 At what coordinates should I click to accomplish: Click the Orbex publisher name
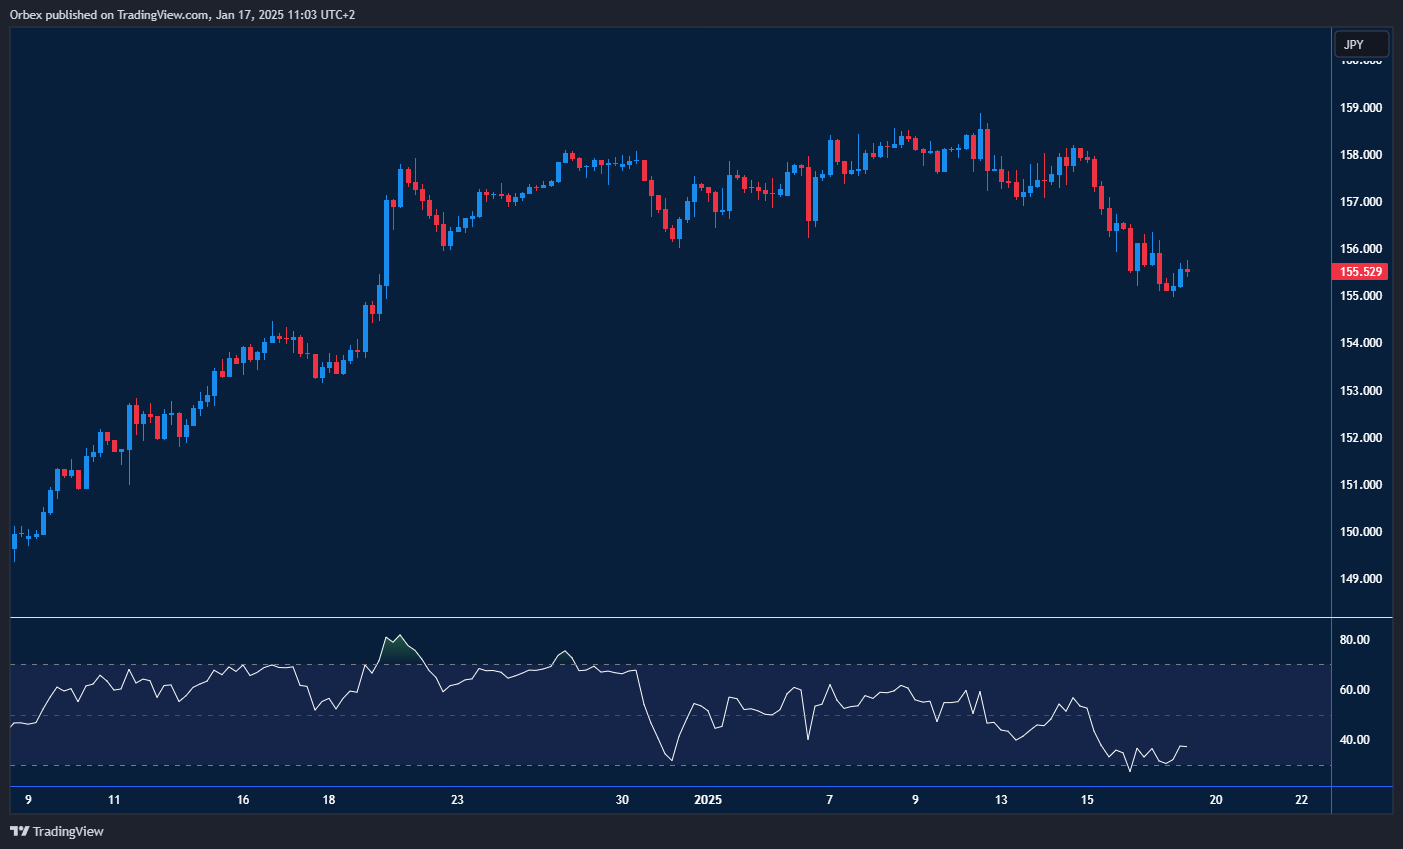click(26, 14)
